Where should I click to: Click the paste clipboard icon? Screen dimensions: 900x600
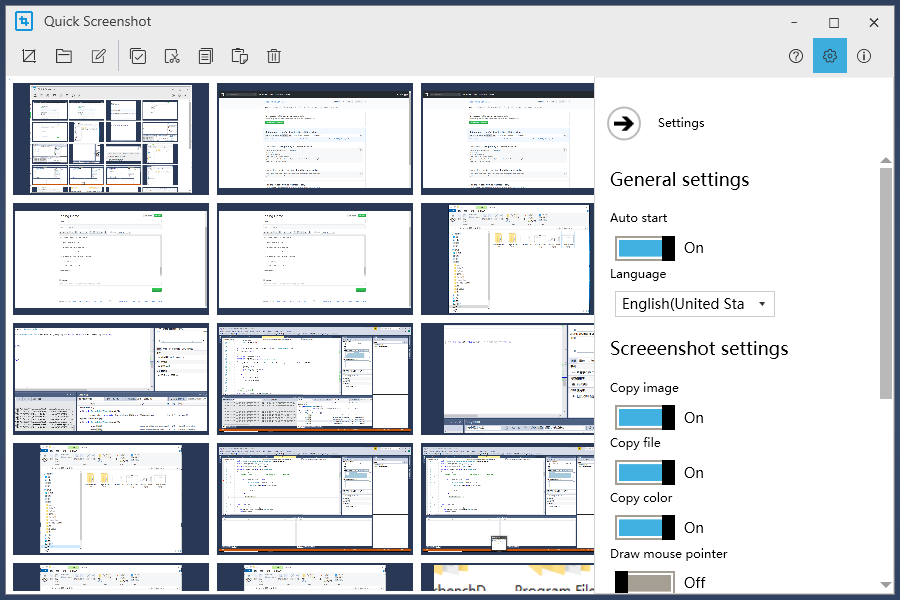click(x=239, y=56)
